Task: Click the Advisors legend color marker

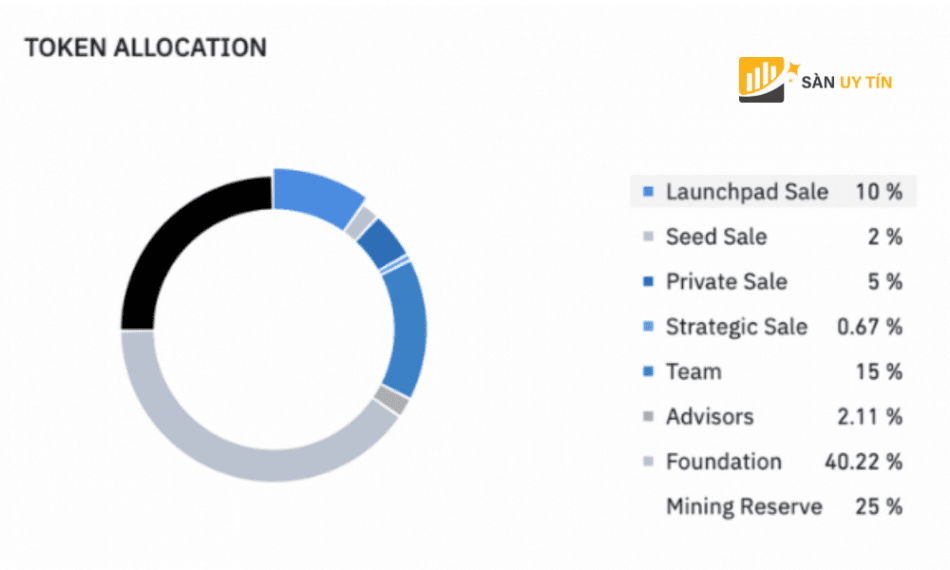Action: click(x=647, y=417)
